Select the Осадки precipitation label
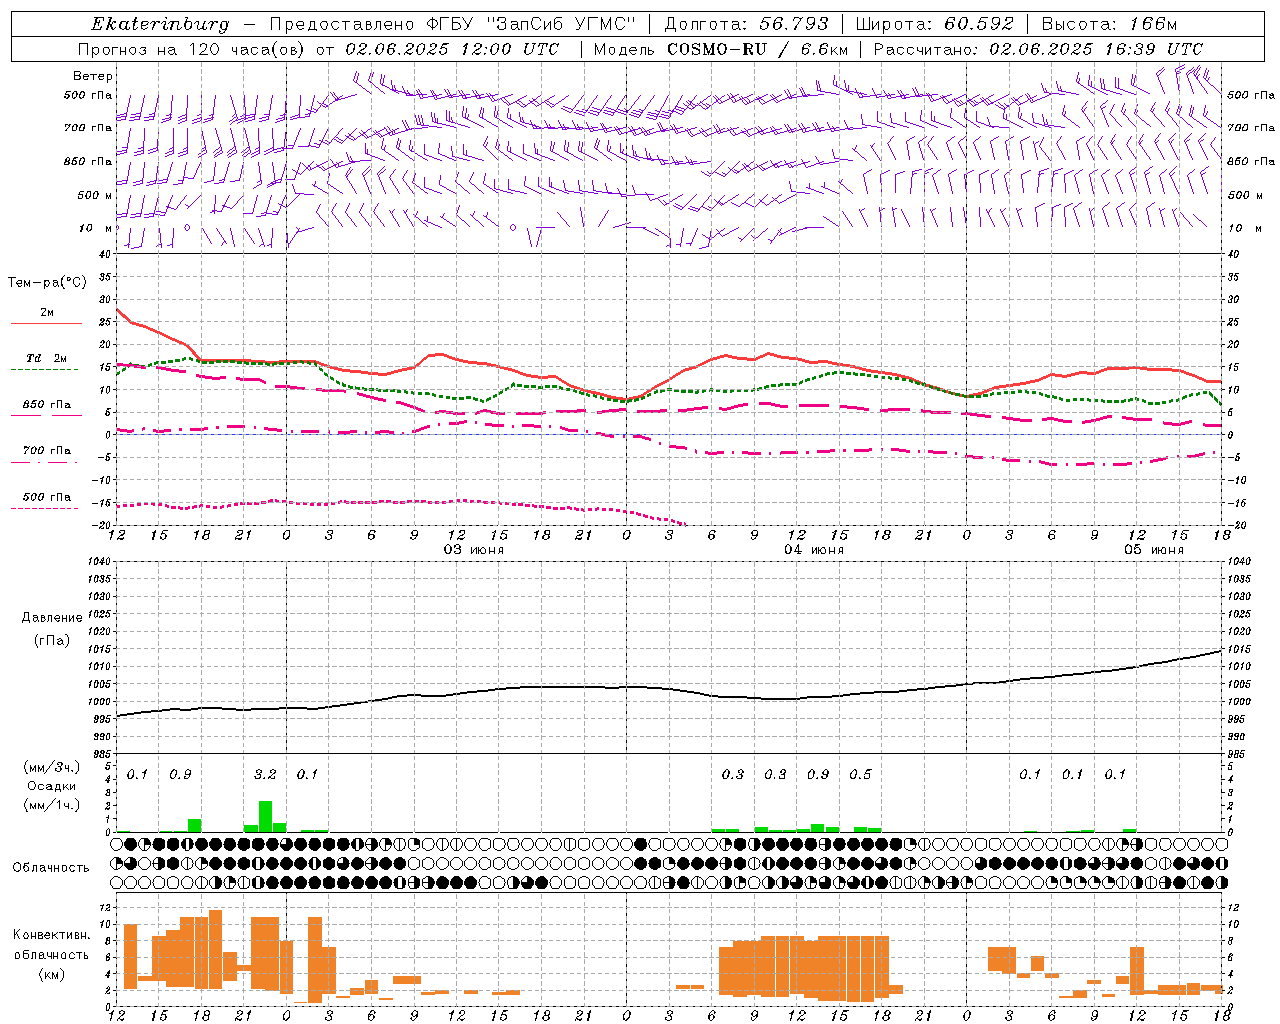 [x=51, y=786]
